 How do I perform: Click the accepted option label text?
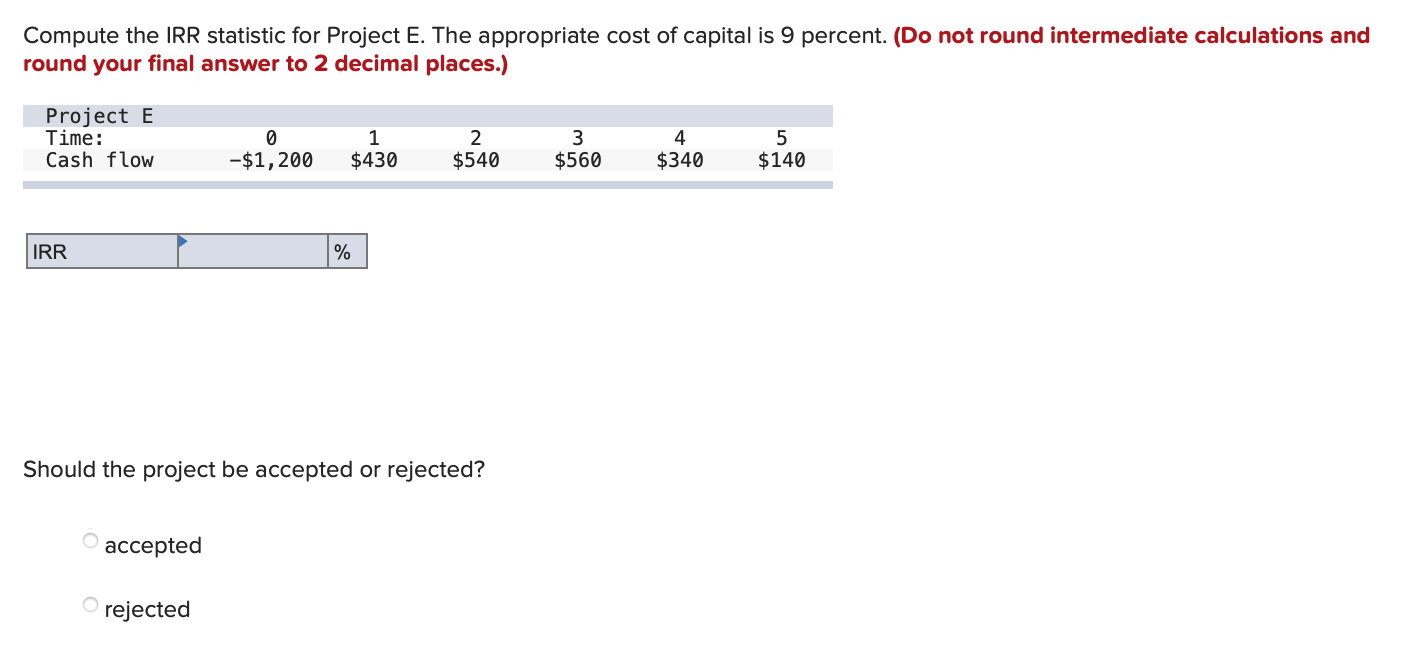click(153, 545)
